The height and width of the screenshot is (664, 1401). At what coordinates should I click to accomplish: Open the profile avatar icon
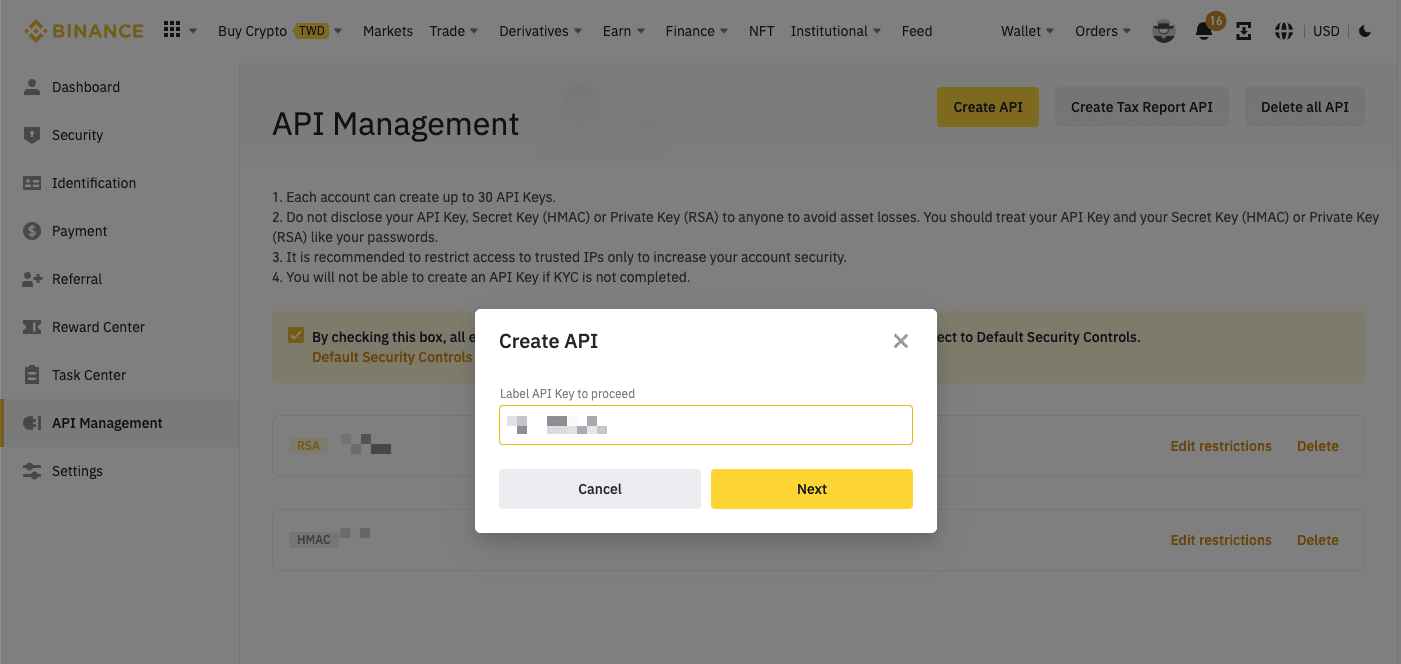(x=1164, y=31)
